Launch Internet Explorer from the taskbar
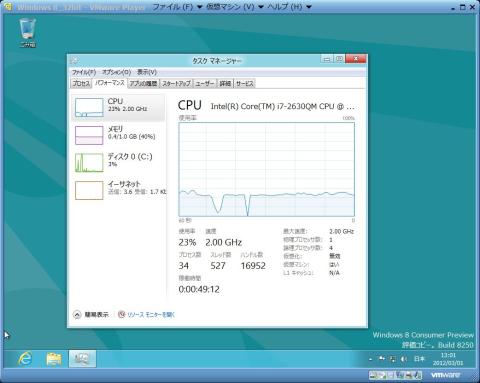Screen dimensions: 480x383 pos(25,359)
